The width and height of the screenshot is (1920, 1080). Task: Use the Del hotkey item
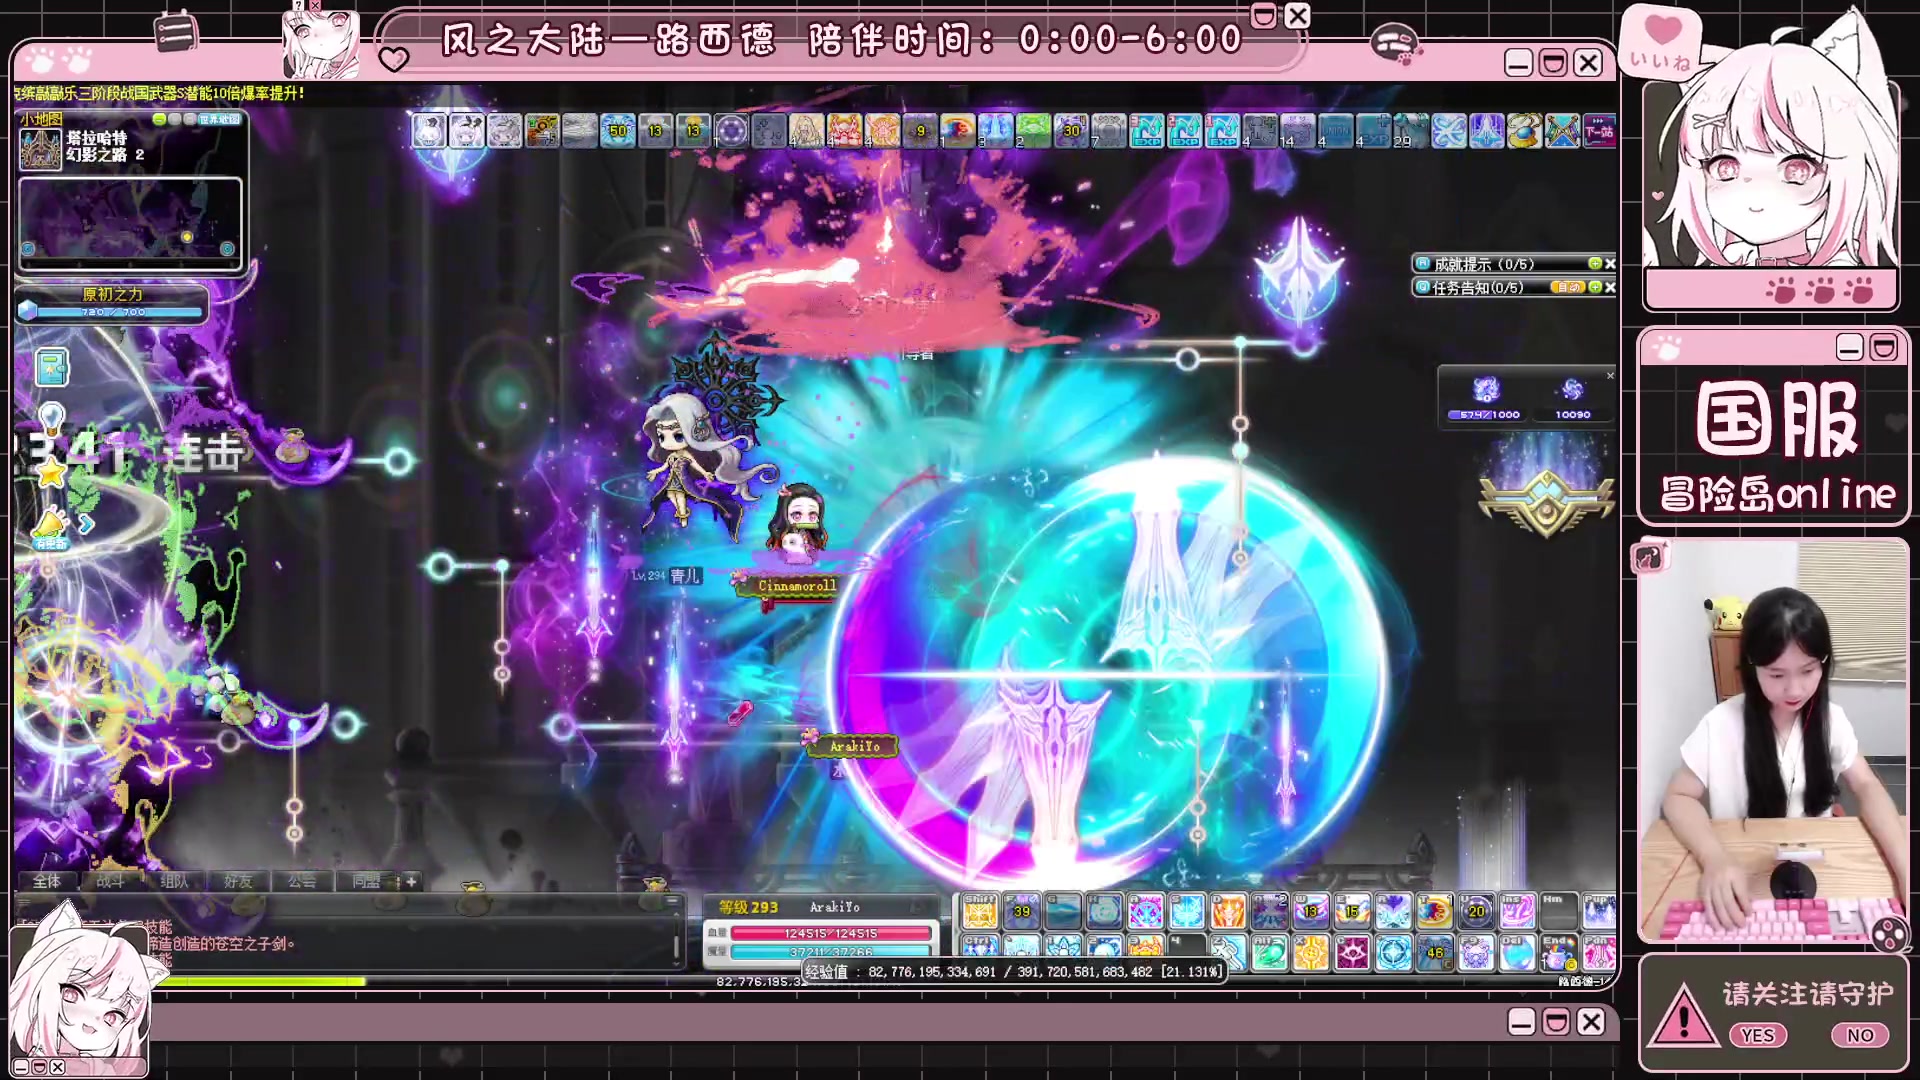click(x=1517, y=953)
